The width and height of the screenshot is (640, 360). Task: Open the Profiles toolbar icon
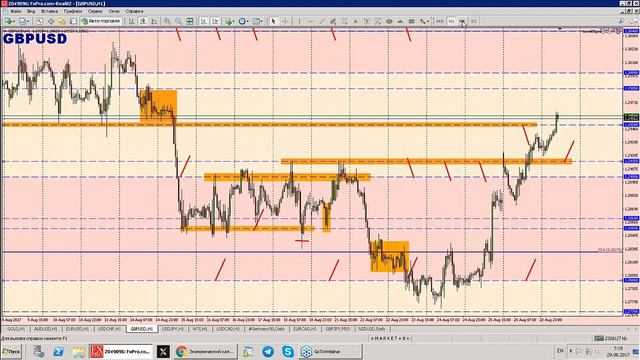[23, 21]
